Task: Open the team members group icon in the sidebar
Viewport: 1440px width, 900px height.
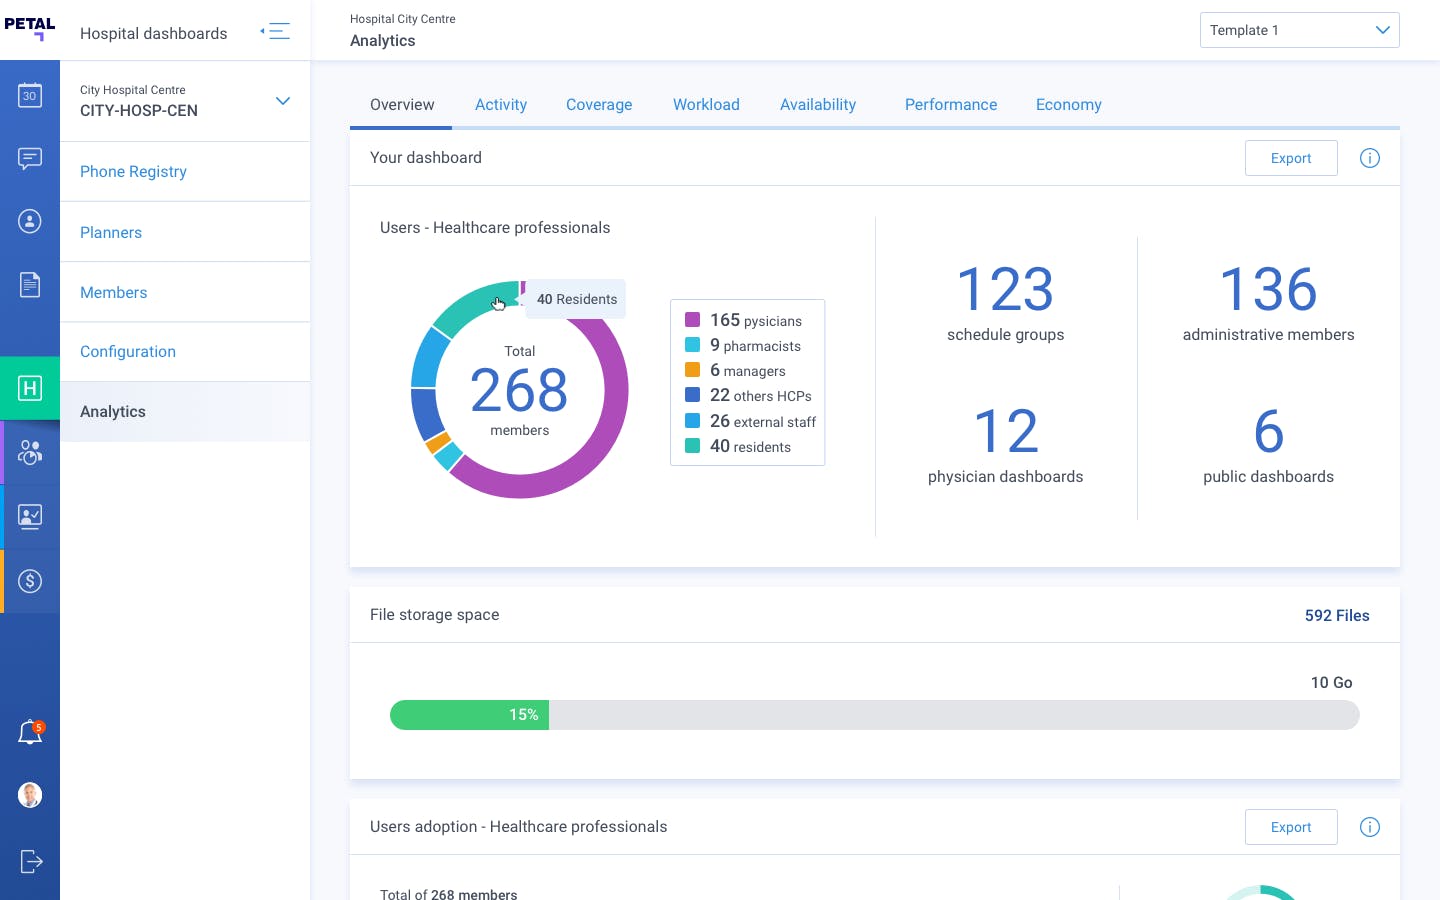Action: (x=30, y=452)
